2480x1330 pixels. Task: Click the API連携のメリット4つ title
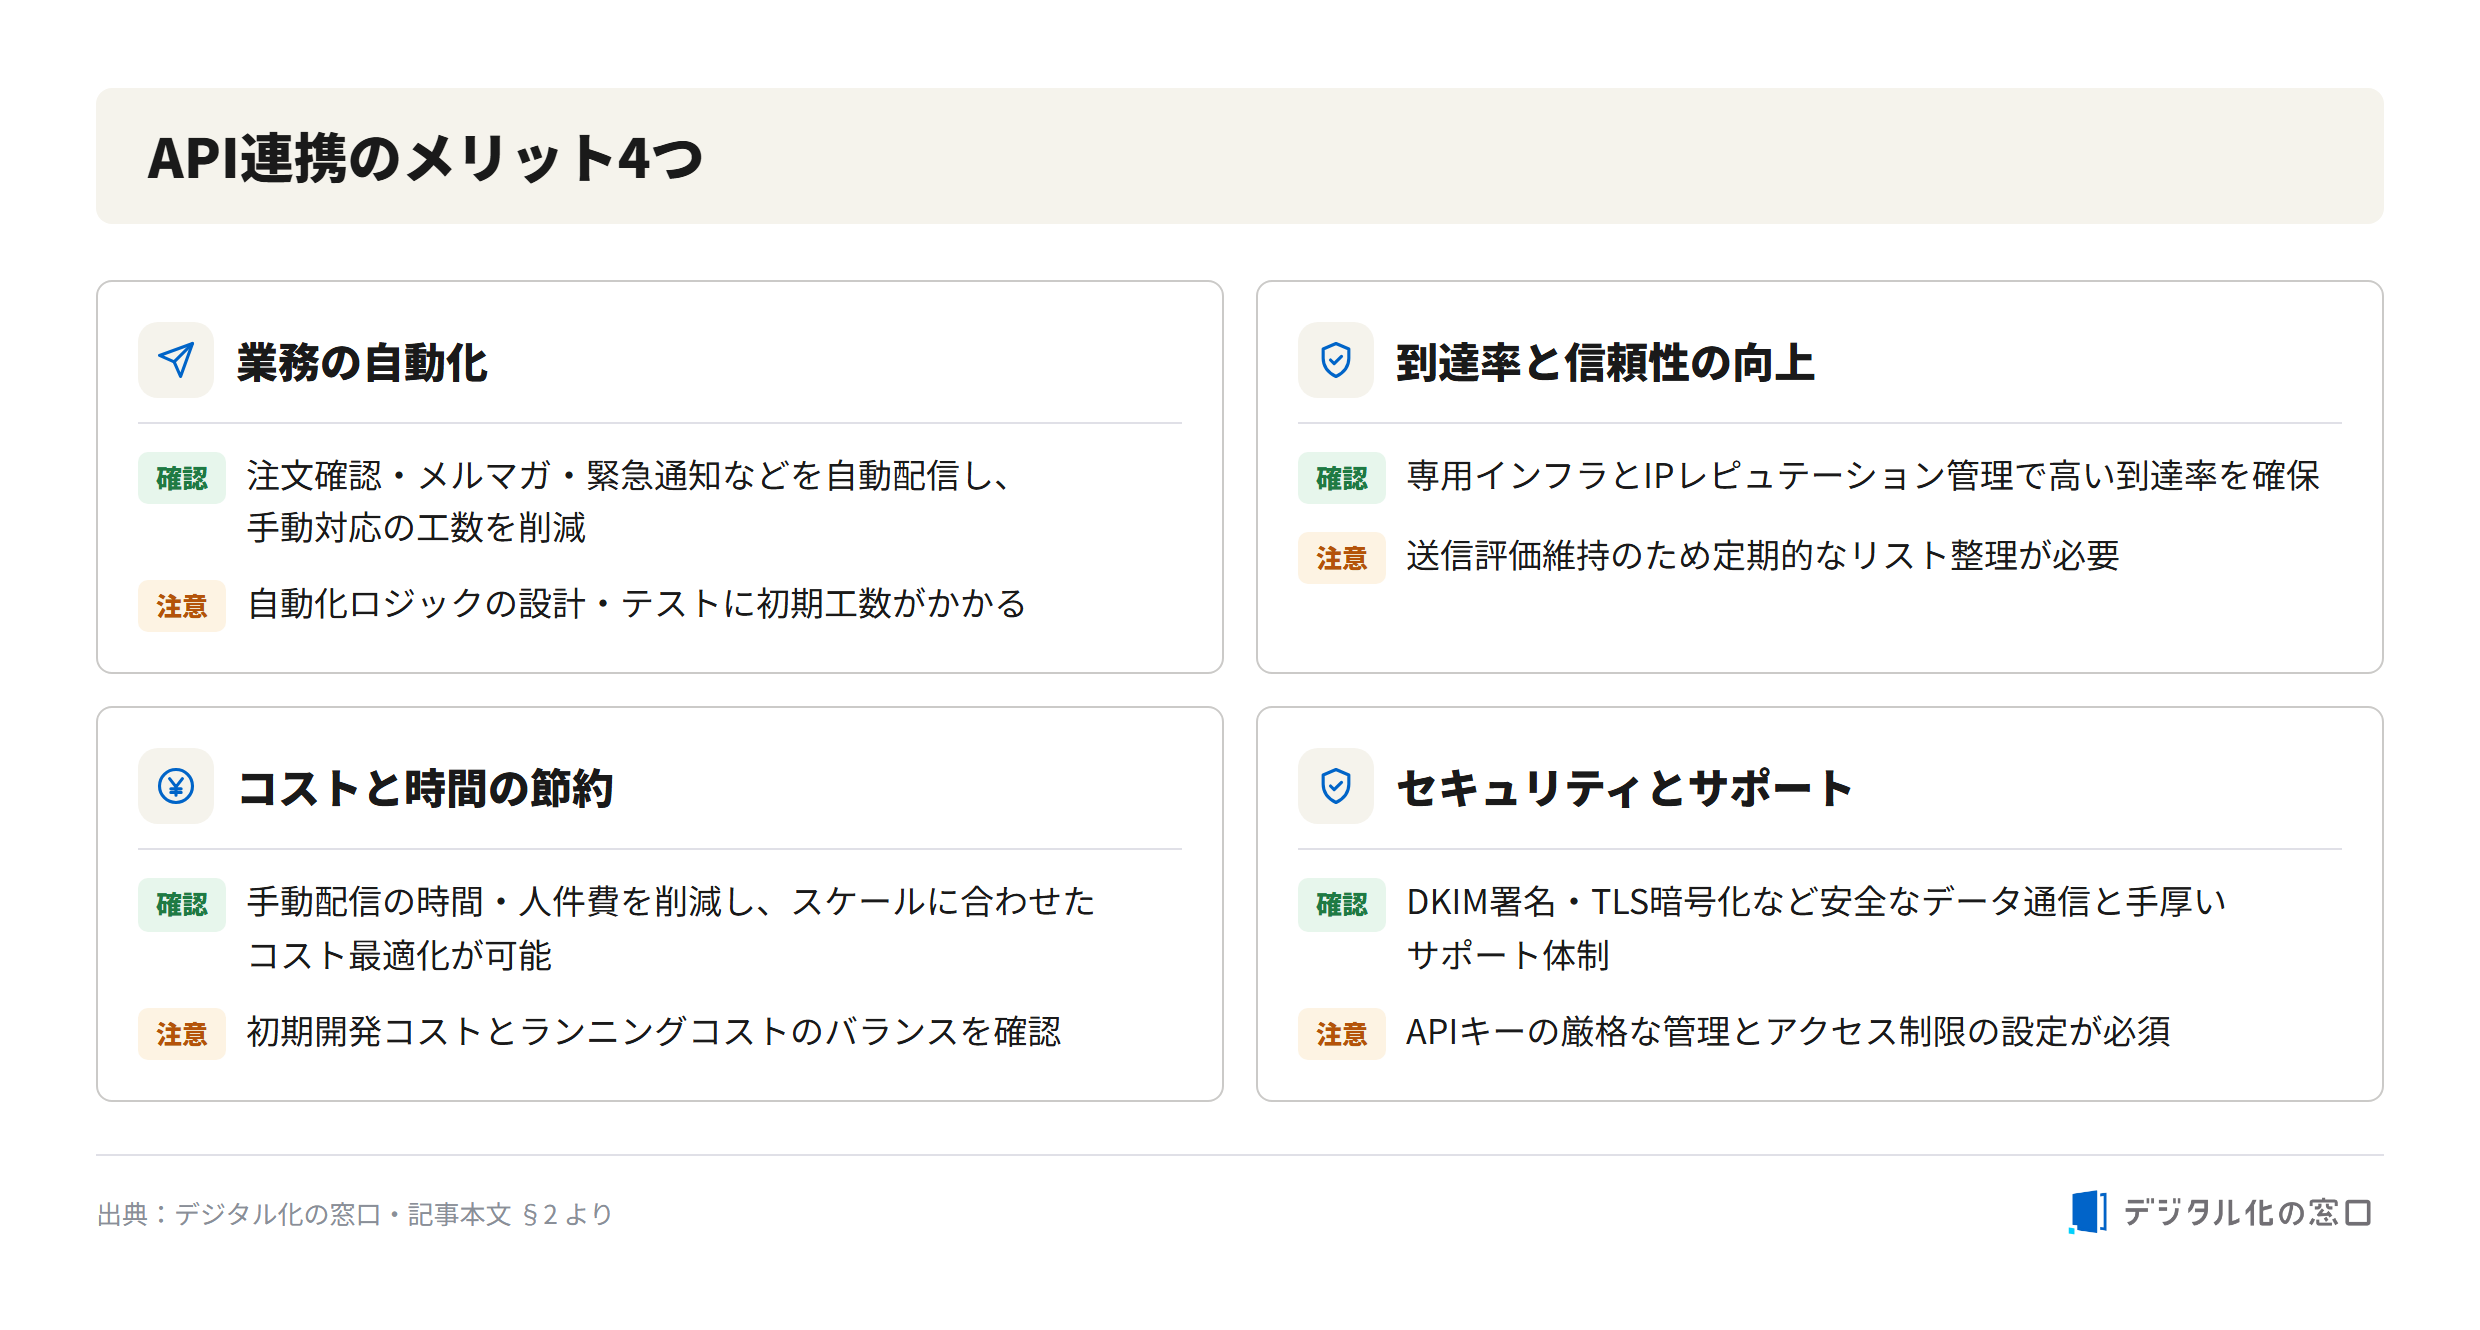point(426,158)
